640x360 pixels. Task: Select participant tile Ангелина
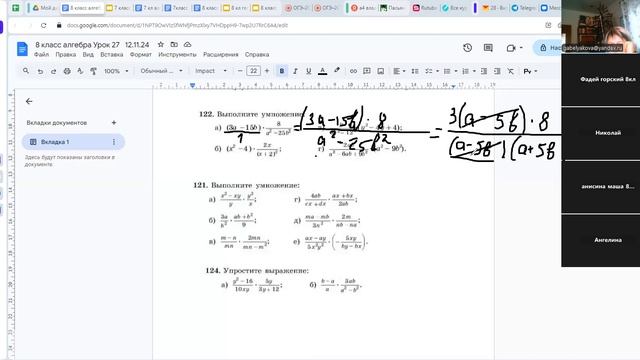click(x=601, y=240)
